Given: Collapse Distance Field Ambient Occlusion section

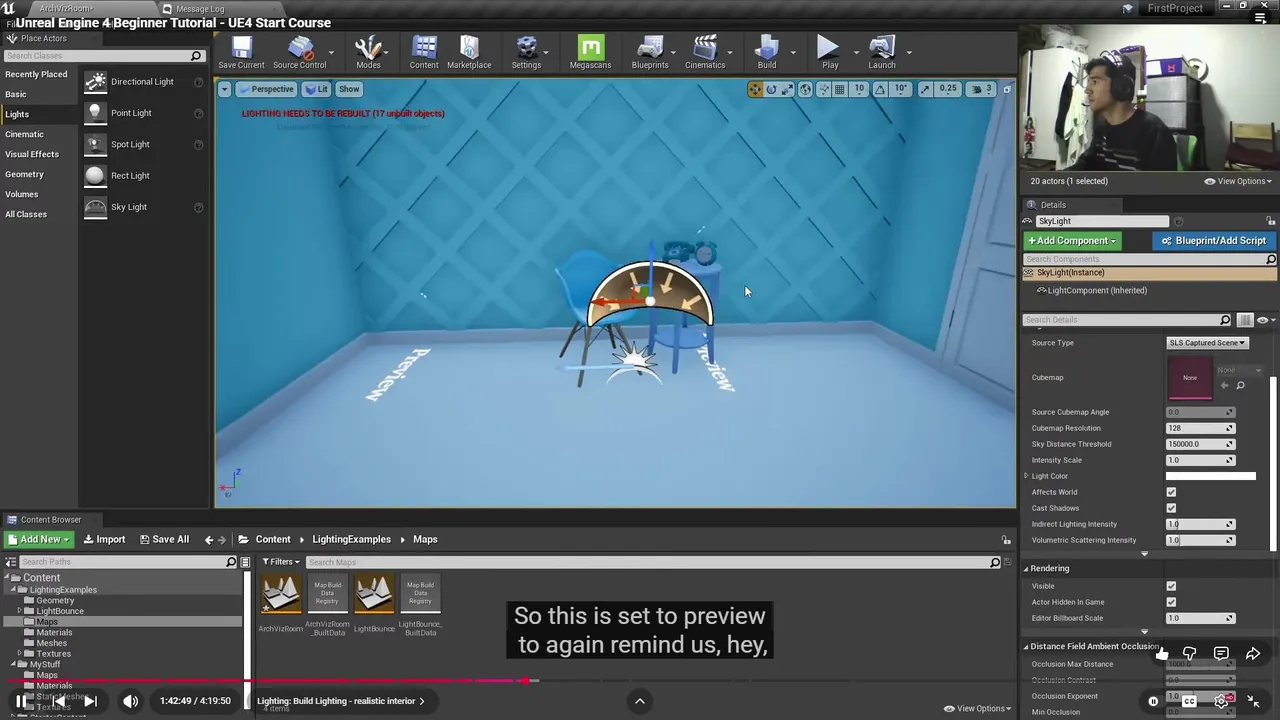Looking at the screenshot, I should (1026, 646).
